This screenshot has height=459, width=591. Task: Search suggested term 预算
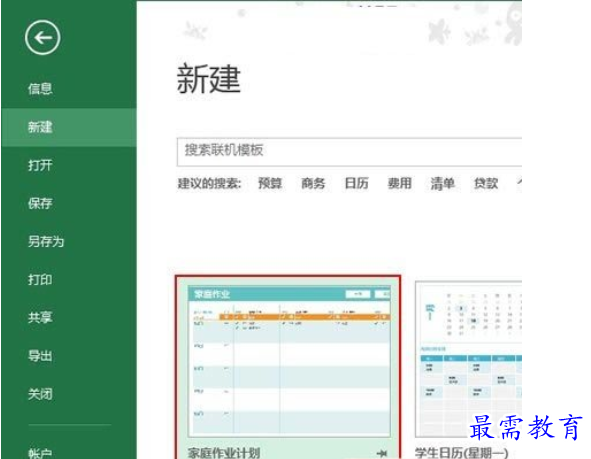point(270,184)
